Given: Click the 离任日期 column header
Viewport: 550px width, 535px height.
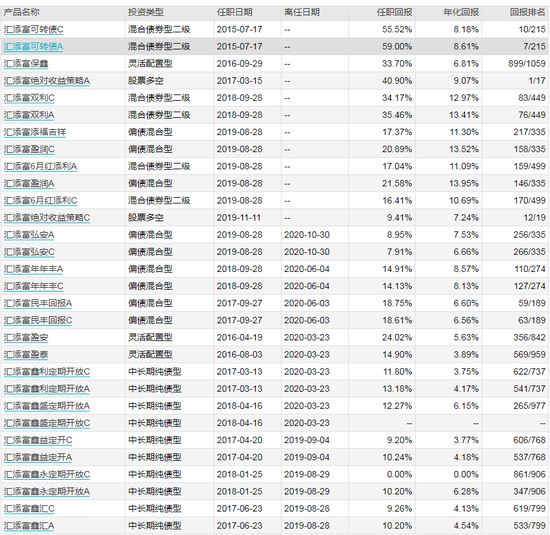Looking at the screenshot, I should (x=302, y=13).
